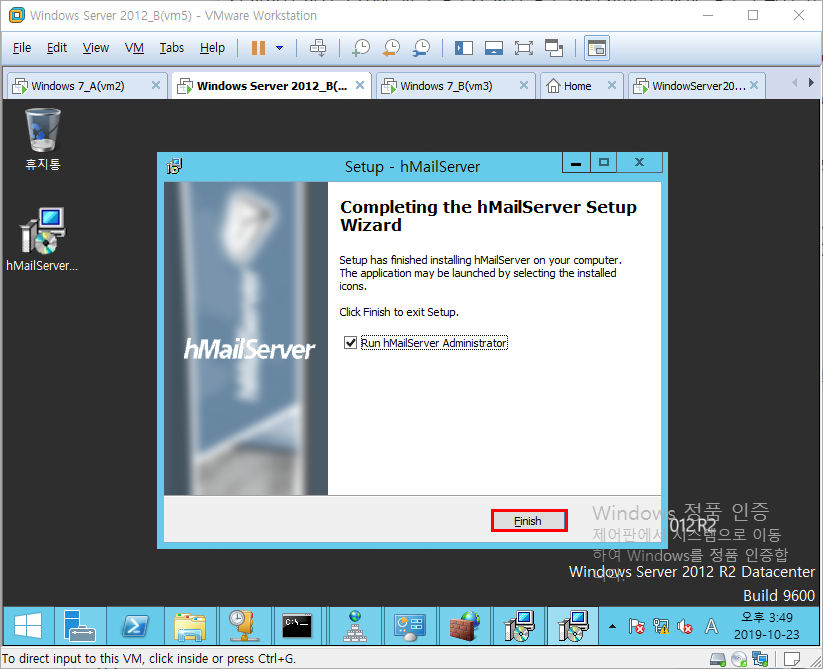823x669 pixels.
Task: Click CD/DVD drive status bar icon
Action: point(739,659)
